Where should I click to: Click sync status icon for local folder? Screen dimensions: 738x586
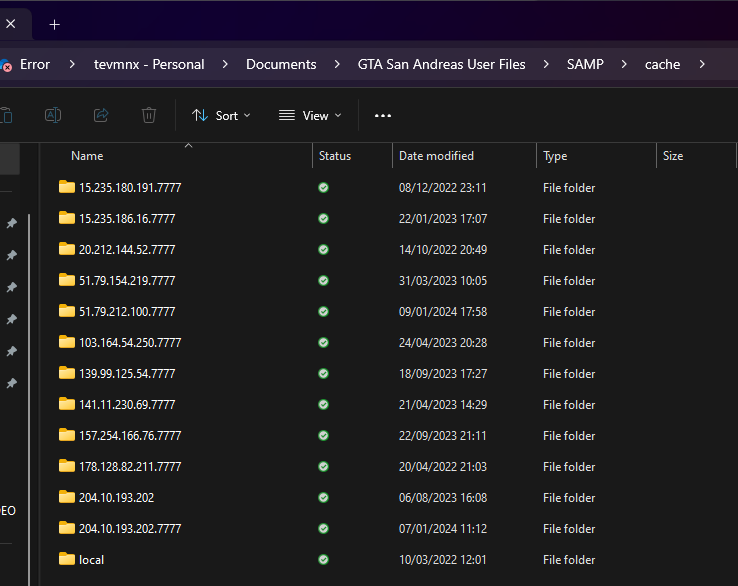[x=323, y=560]
